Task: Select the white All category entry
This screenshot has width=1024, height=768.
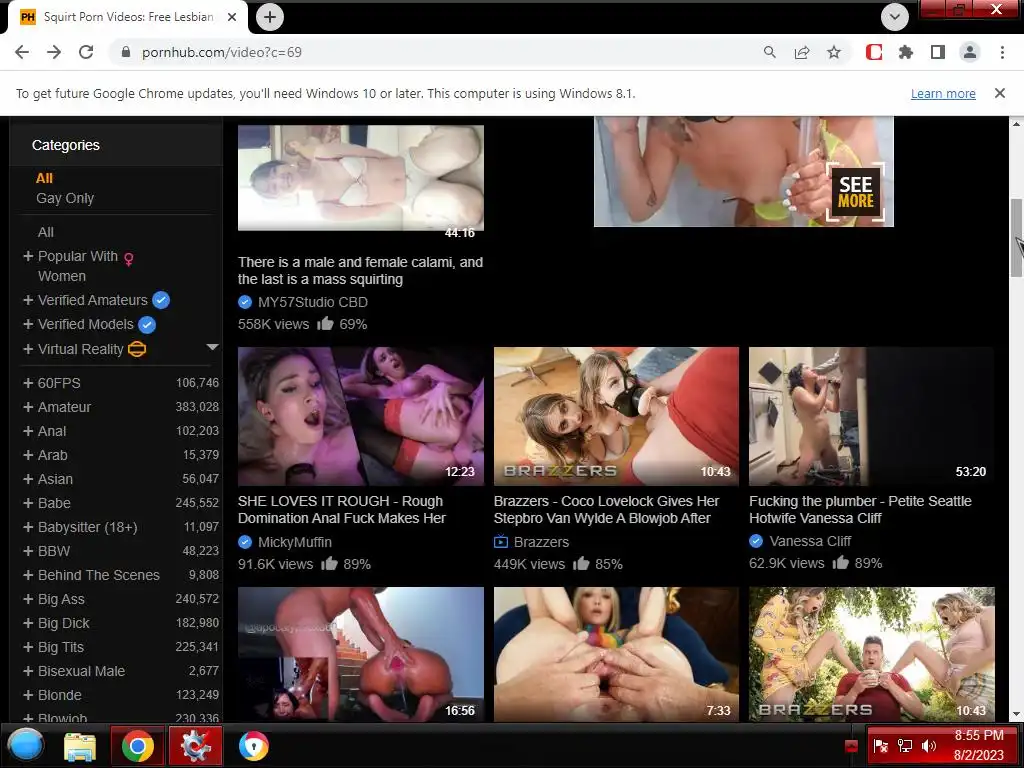Action: (x=46, y=232)
